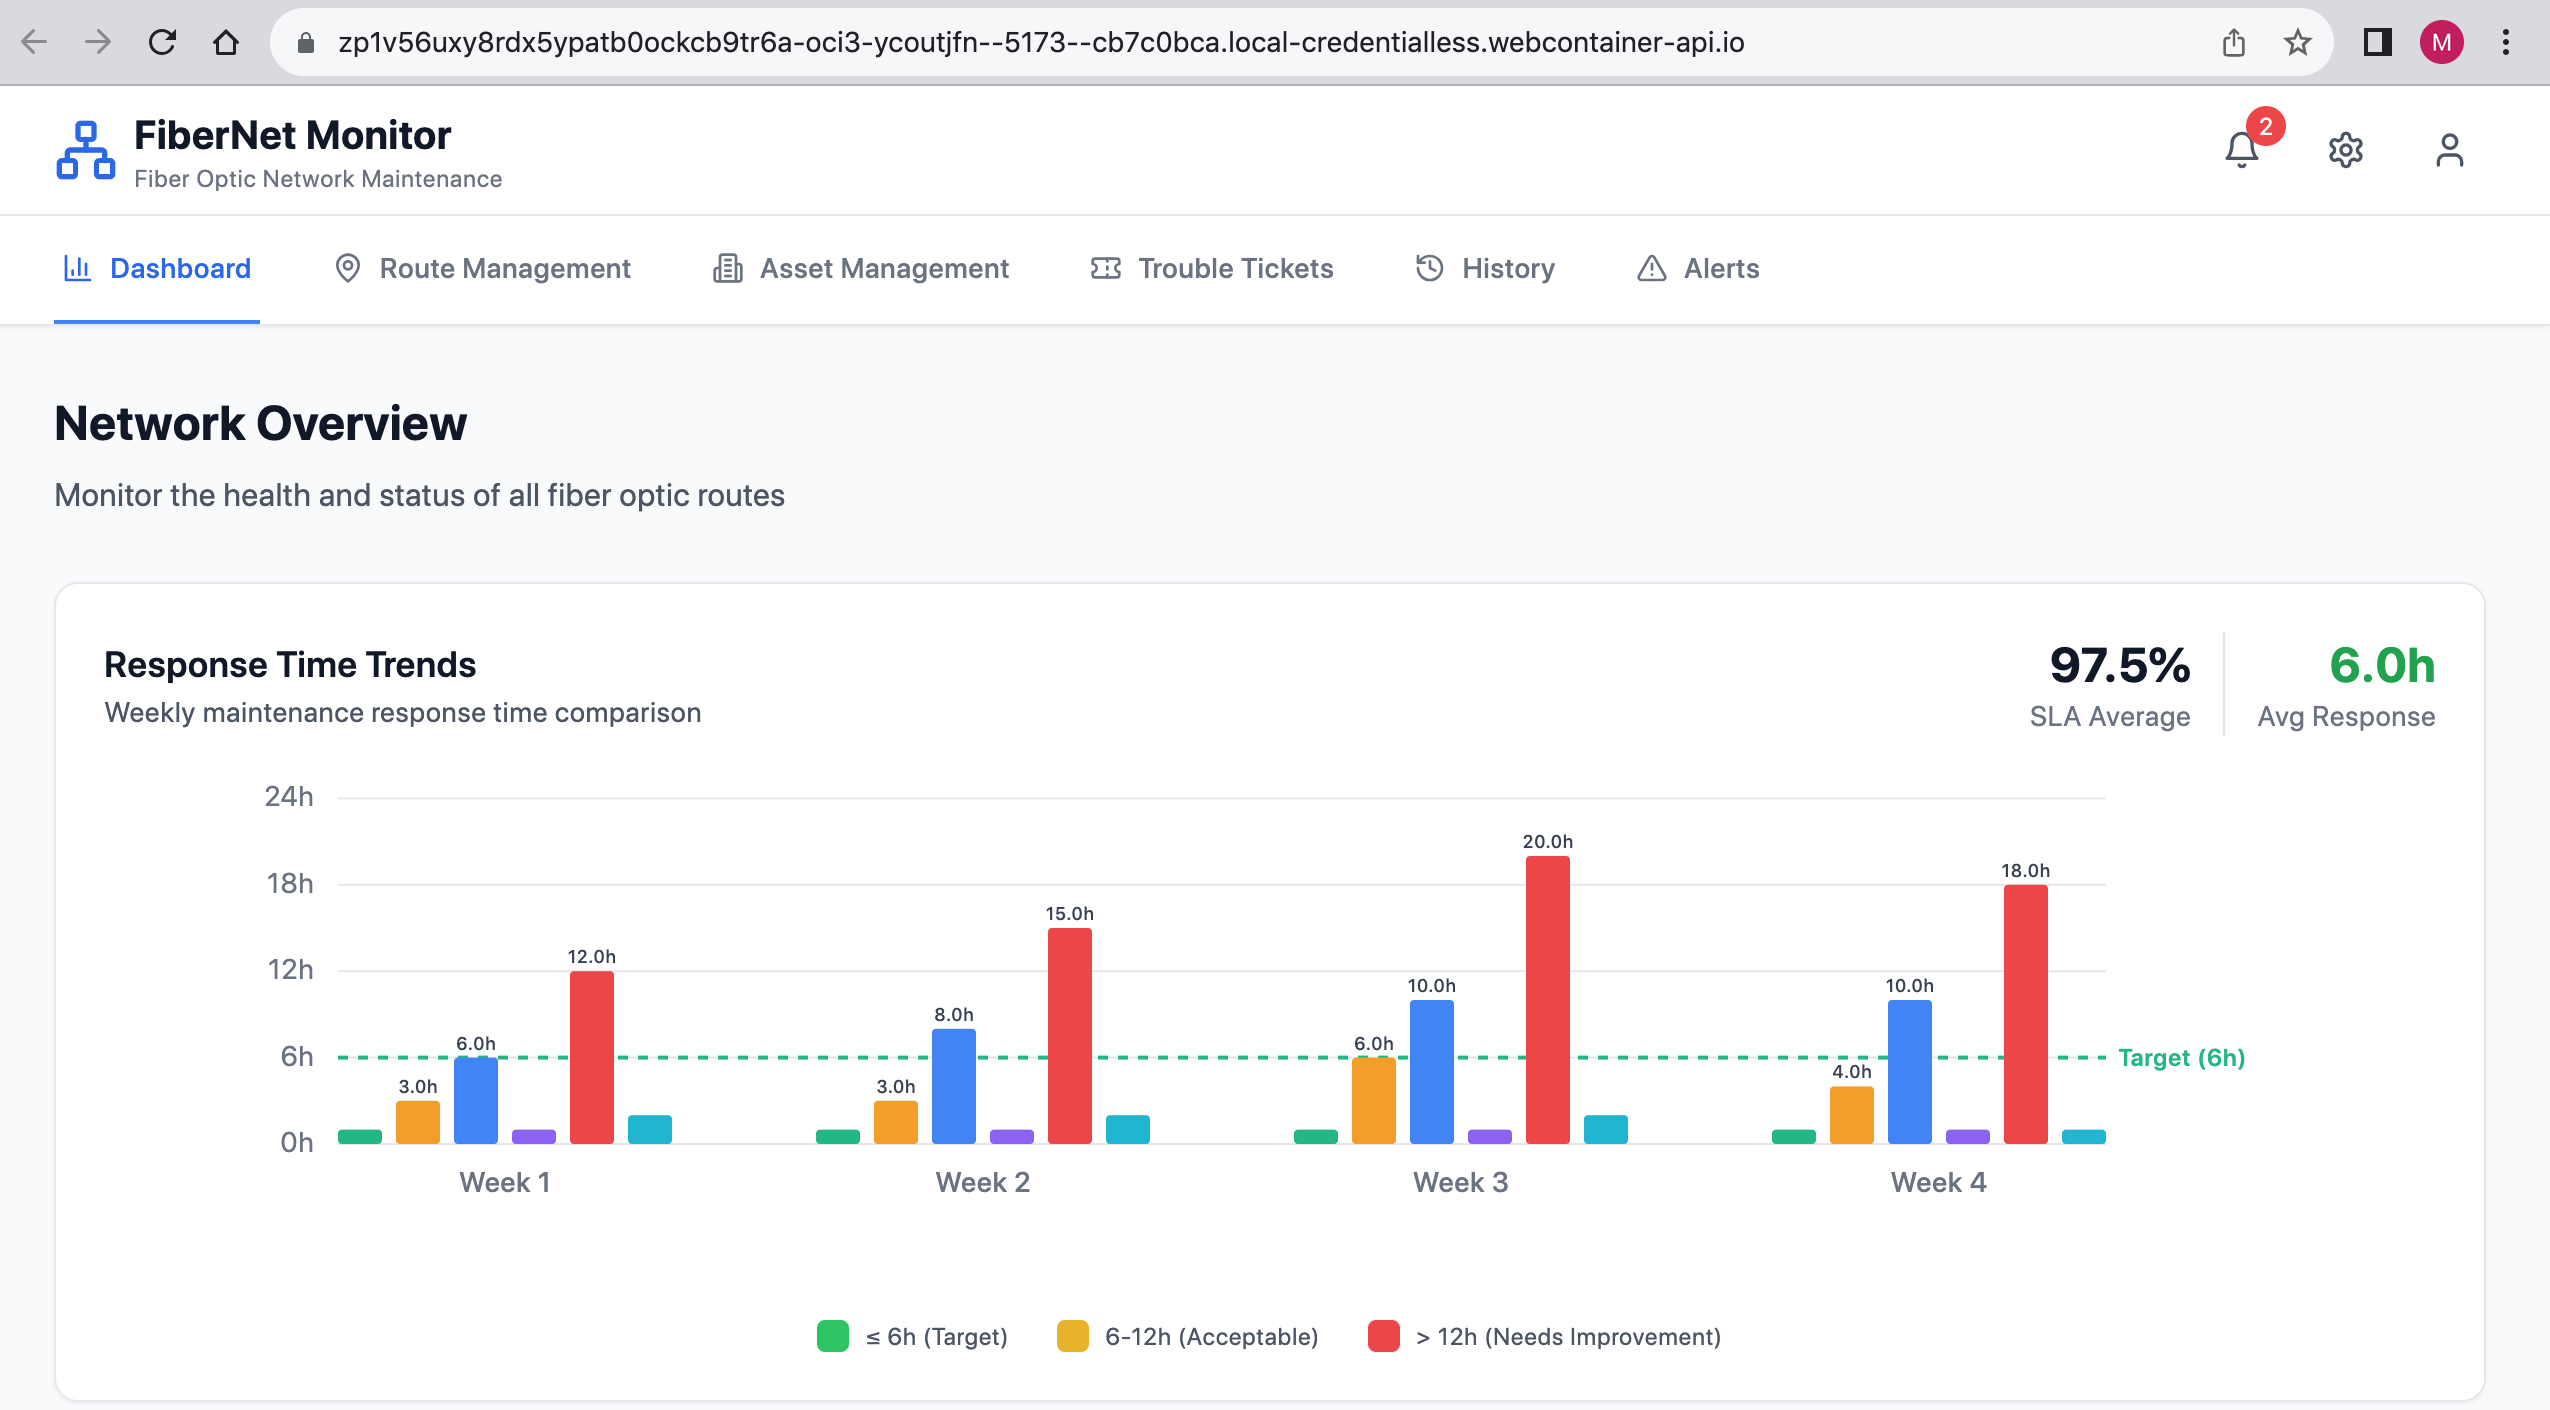
Task: Click the Week 3 20.0h red bar
Action: pyautogui.click(x=1547, y=1000)
